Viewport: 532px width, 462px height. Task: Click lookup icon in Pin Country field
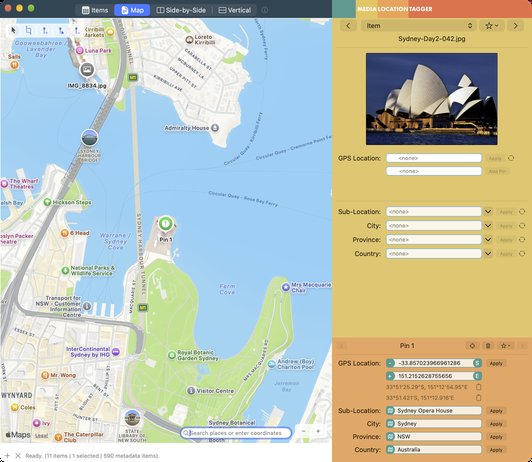(x=390, y=450)
